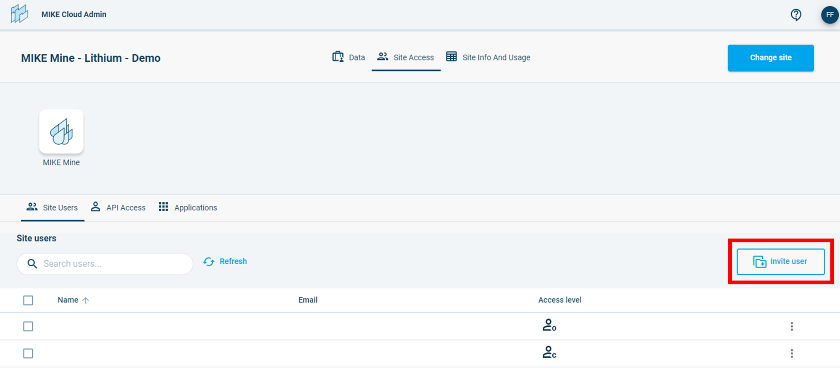Select the Site Users sub-tab
The width and height of the screenshot is (840, 370).
click(52, 208)
